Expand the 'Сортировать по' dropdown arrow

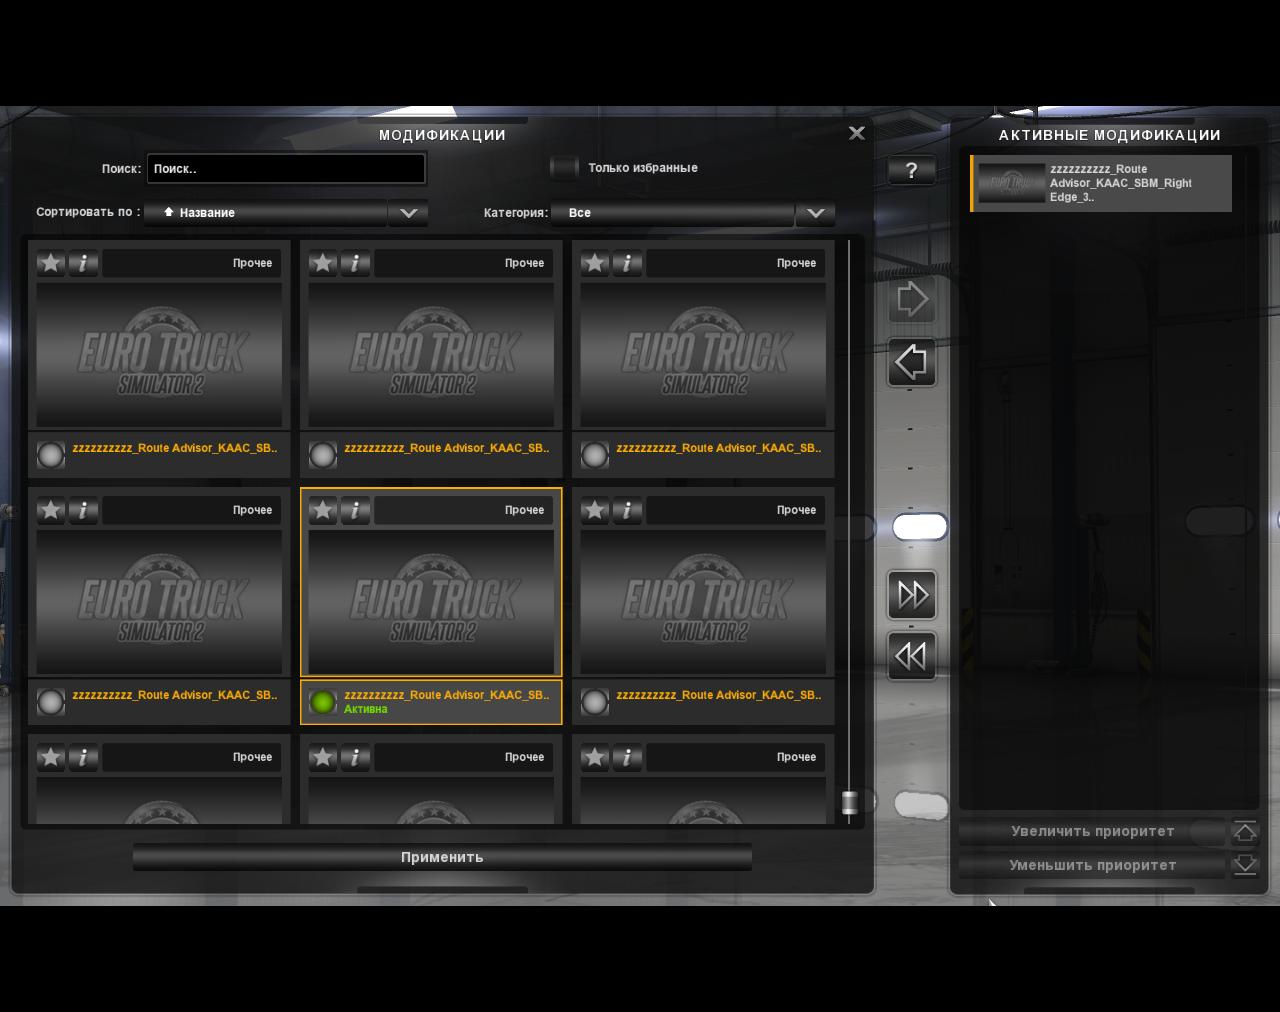pyautogui.click(x=408, y=213)
